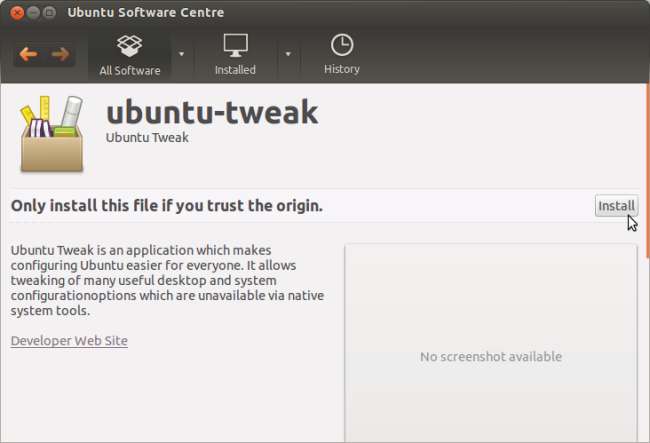The height and width of the screenshot is (443, 650).
Task: Click the back arrow navigation button
Action: click(28, 54)
